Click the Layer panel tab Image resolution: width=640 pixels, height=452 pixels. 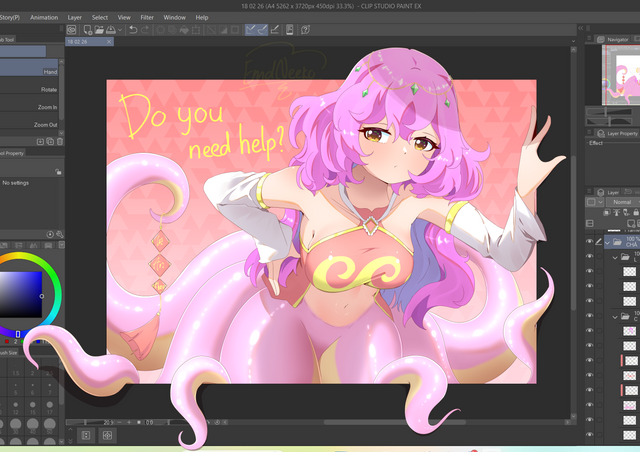click(608, 192)
